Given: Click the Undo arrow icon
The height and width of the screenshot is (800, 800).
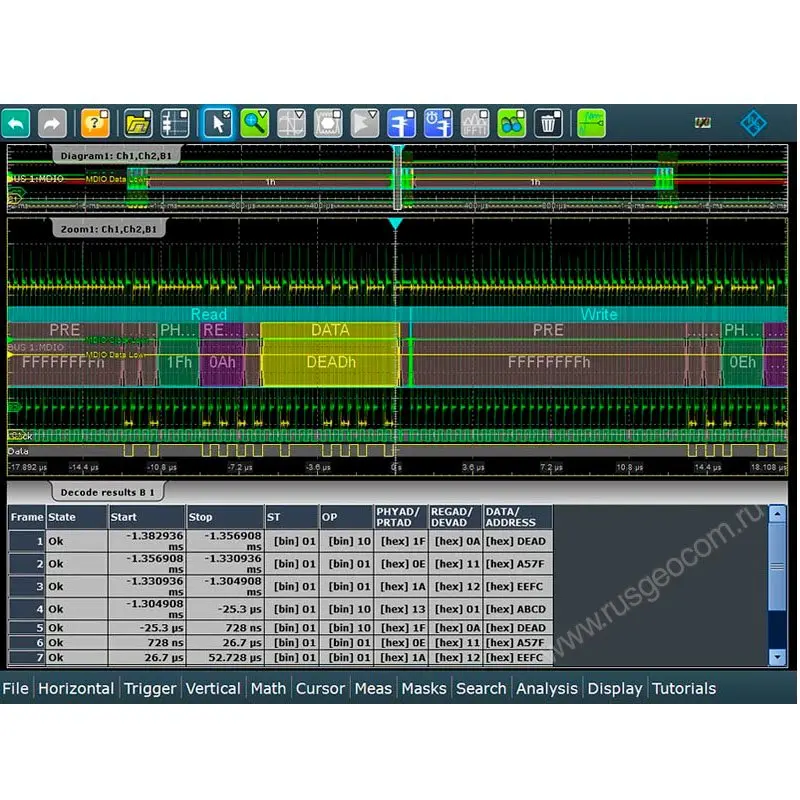Looking at the screenshot, I should pyautogui.click(x=16, y=123).
